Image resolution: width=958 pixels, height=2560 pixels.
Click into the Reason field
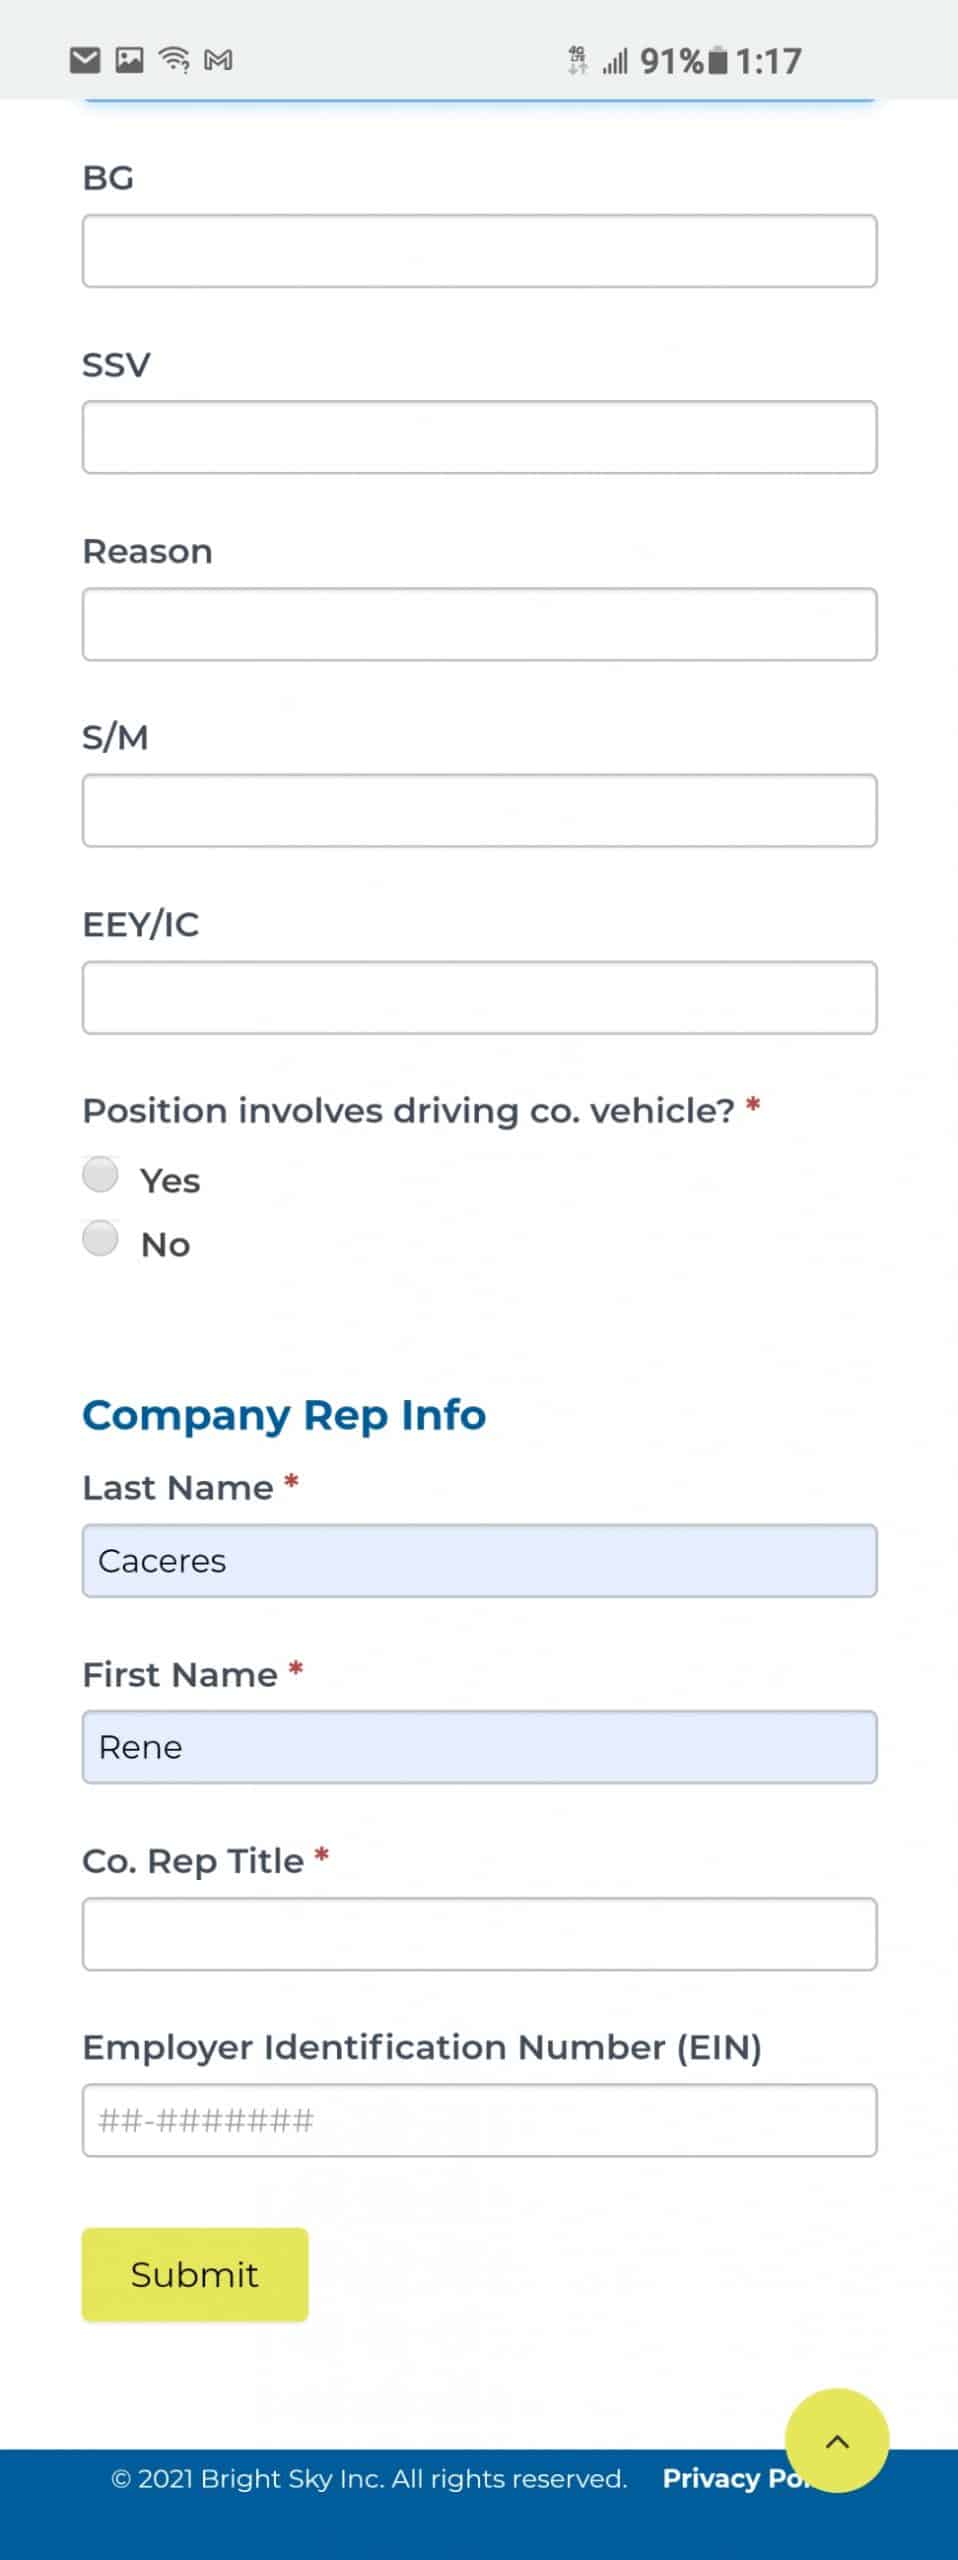[x=480, y=624]
